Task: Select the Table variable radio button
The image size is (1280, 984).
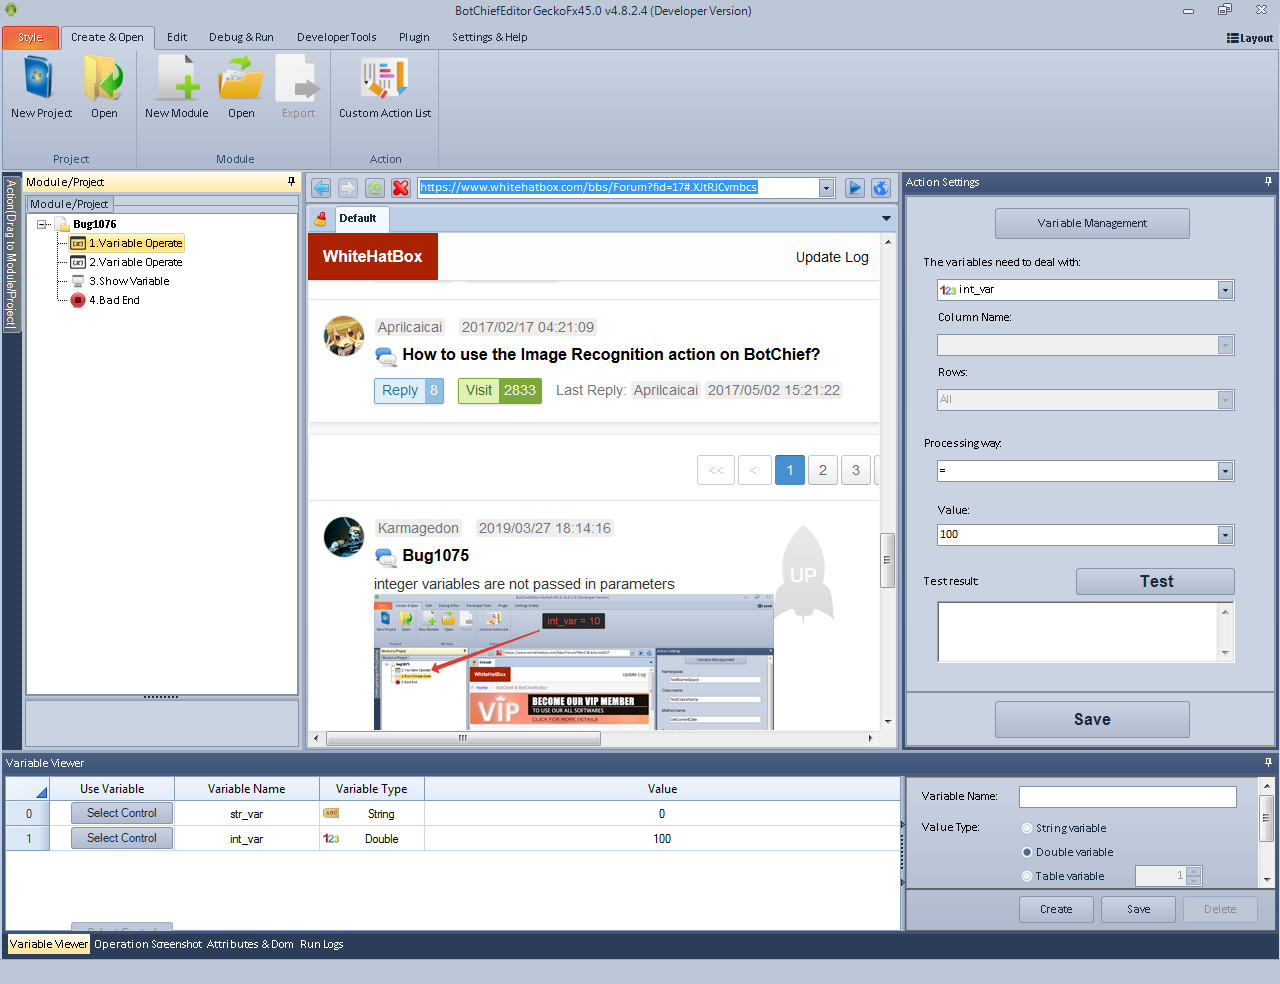Action: pos(1027,876)
